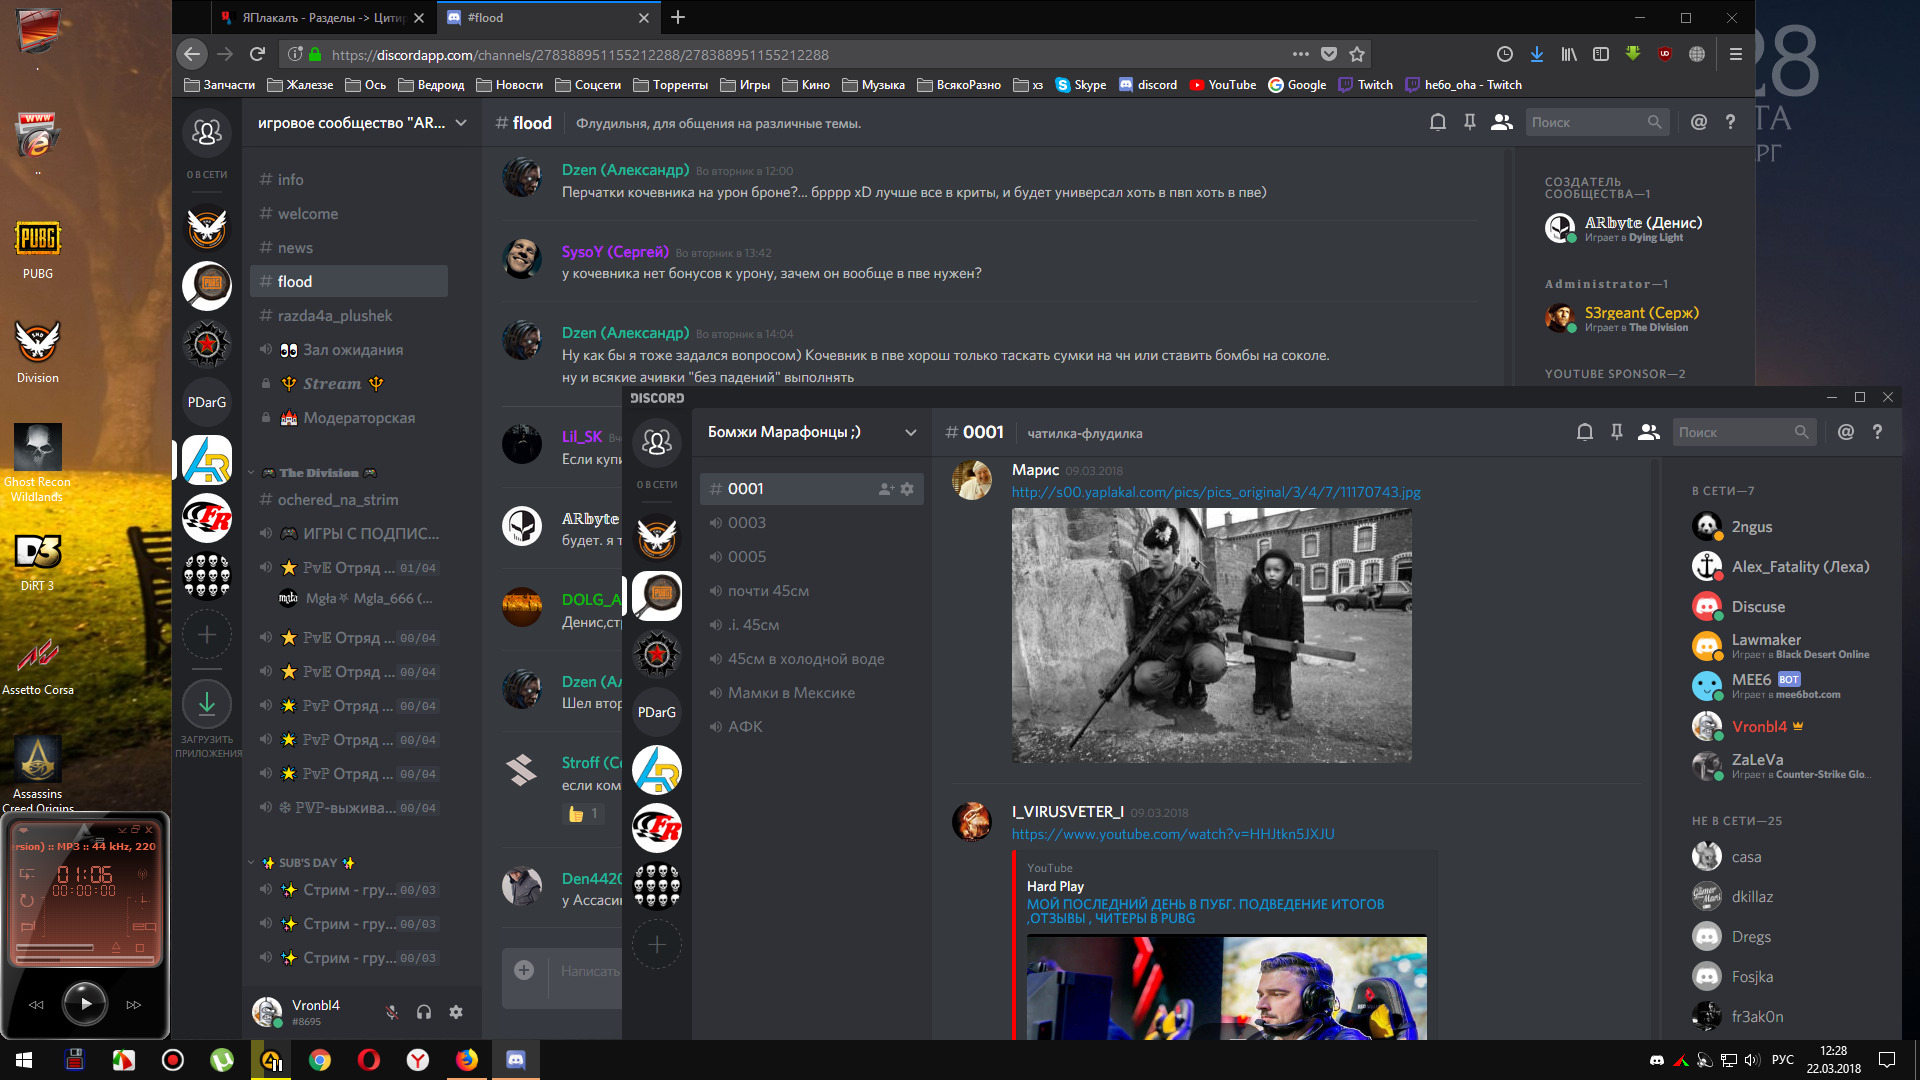Select the PDarG server in the browser sidebar
The image size is (1920, 1080).
click(207, 402)
